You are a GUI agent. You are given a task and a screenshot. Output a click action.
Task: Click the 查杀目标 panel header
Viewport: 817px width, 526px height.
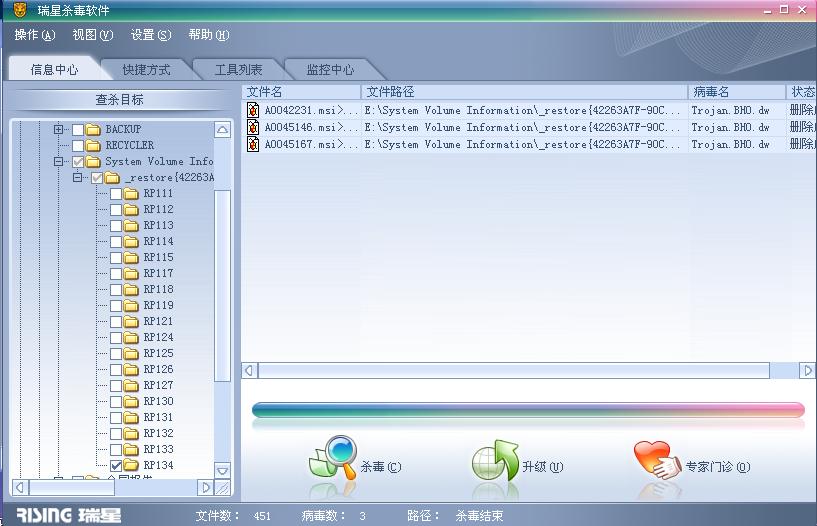(x=119, y=99)
